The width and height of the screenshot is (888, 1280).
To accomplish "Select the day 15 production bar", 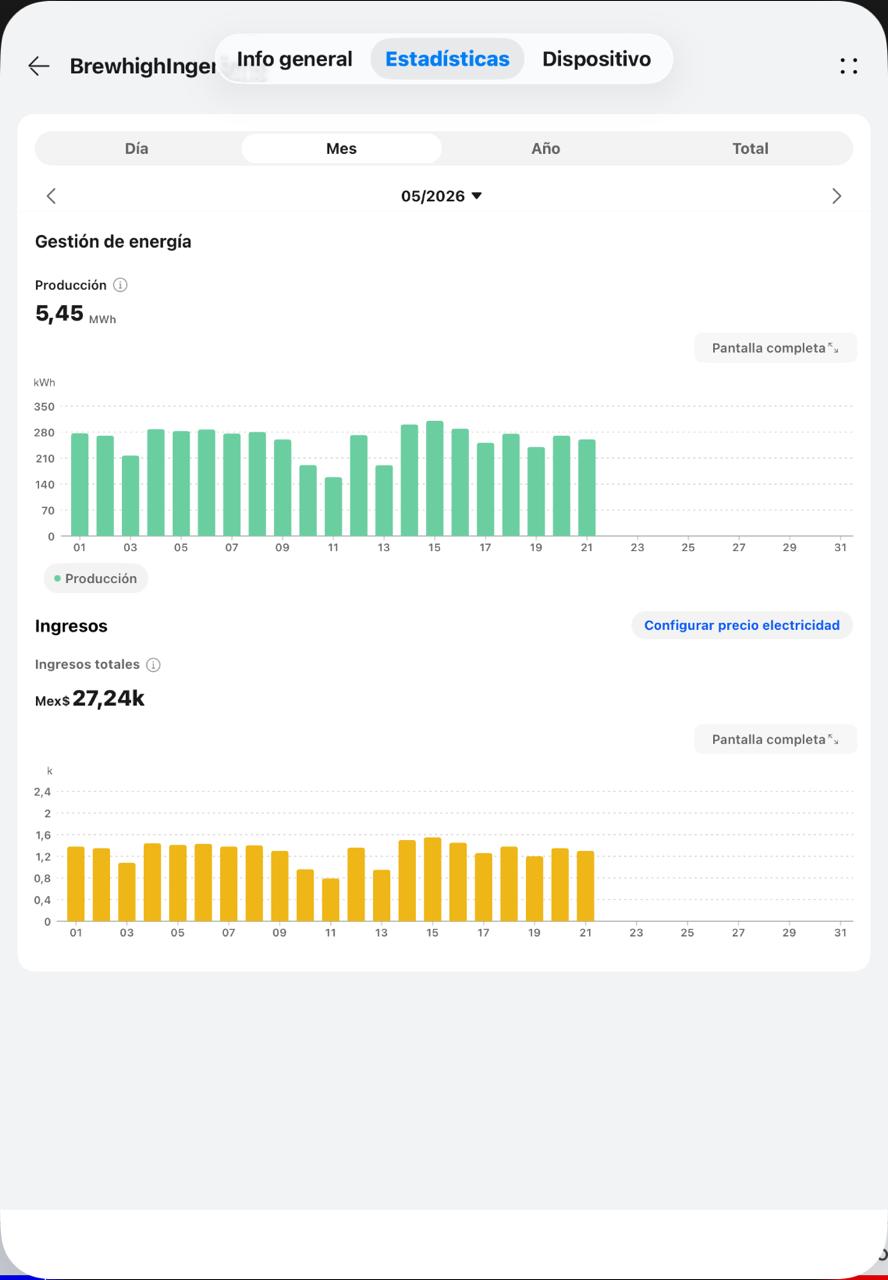I will 434,478.
